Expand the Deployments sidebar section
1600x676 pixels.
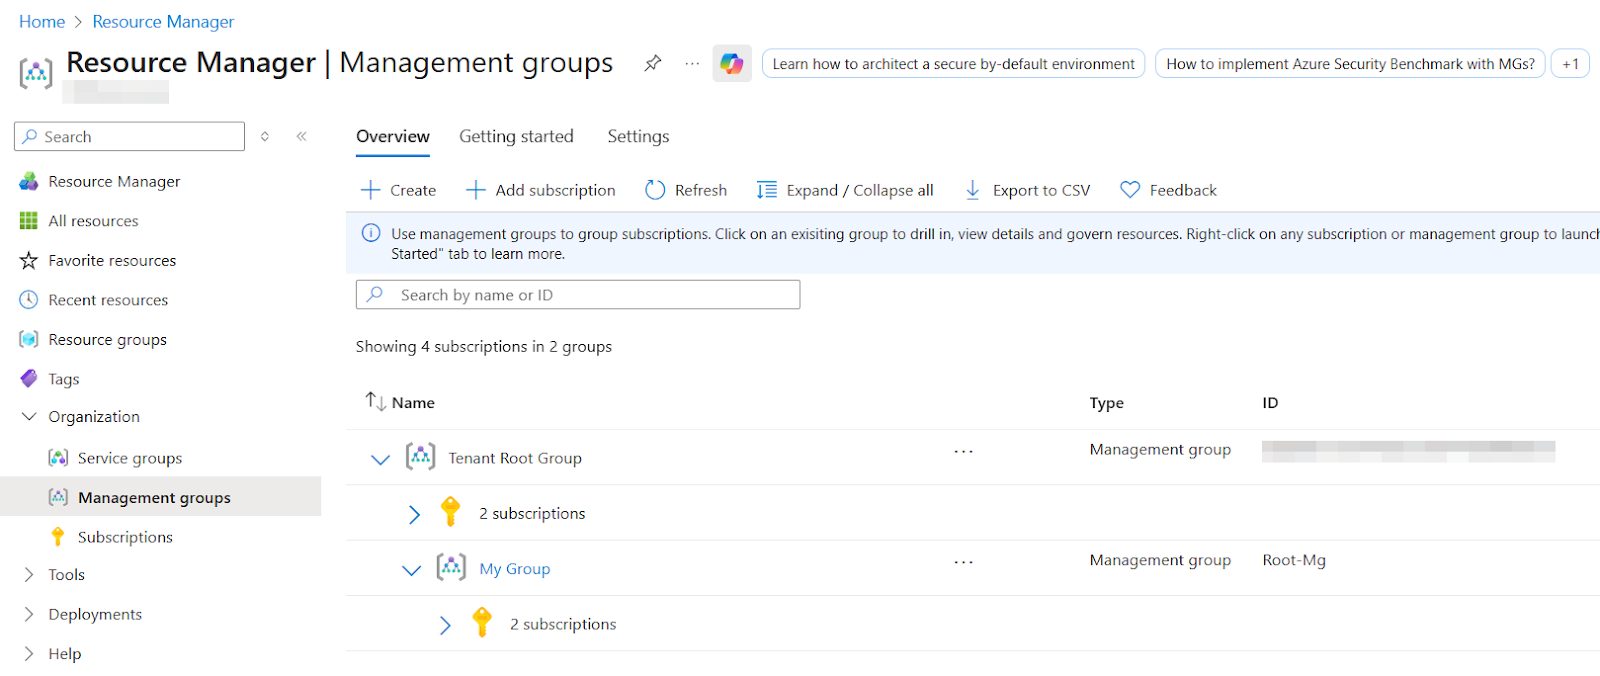[x=29, y=614]
